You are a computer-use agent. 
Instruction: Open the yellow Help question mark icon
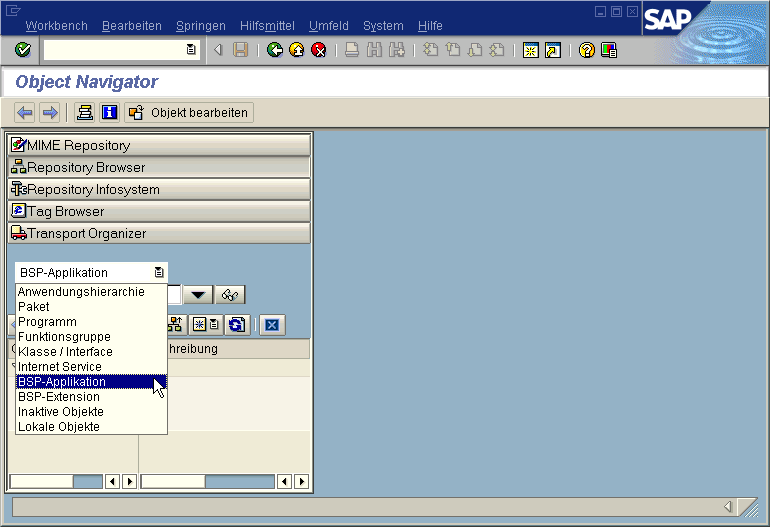click(x=586, y=50)
